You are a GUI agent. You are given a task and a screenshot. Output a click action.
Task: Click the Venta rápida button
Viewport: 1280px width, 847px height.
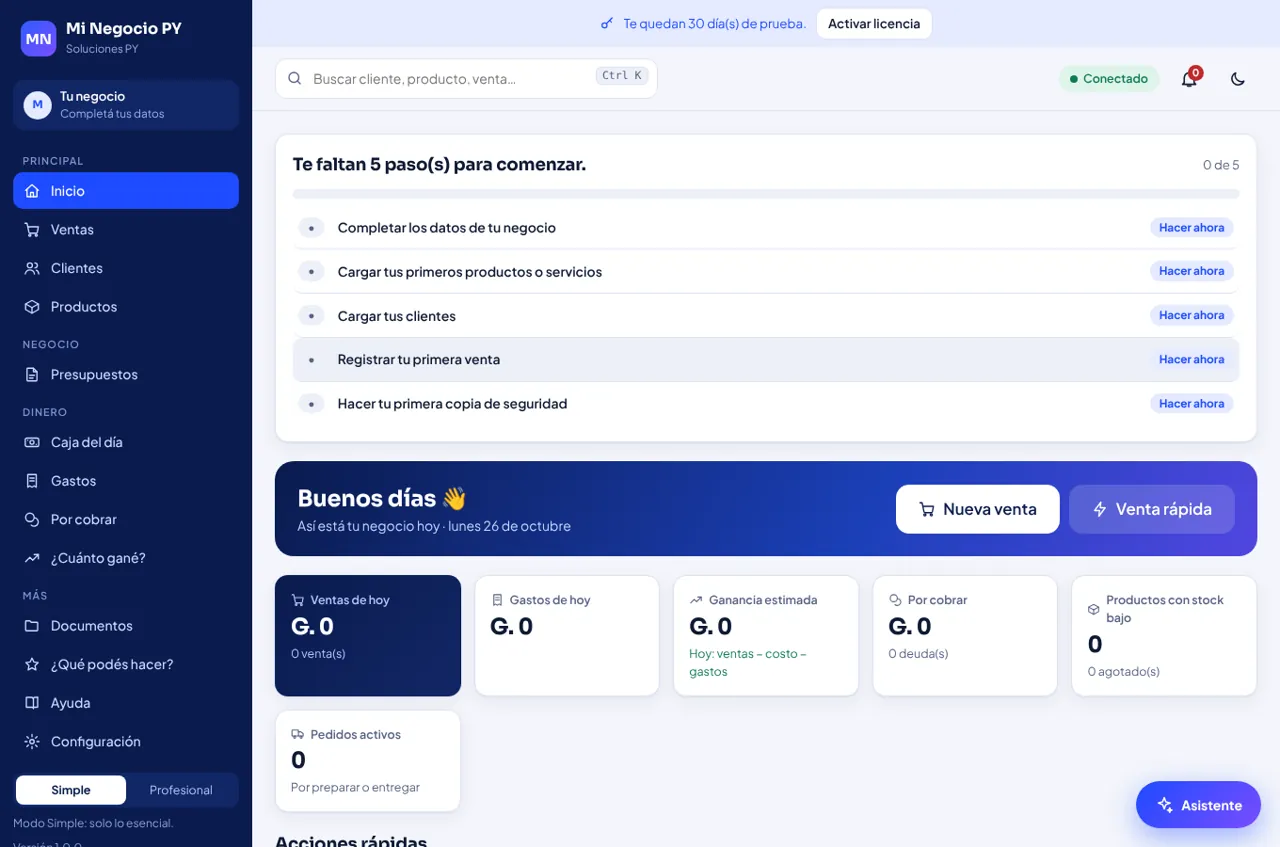point(1152,509)
